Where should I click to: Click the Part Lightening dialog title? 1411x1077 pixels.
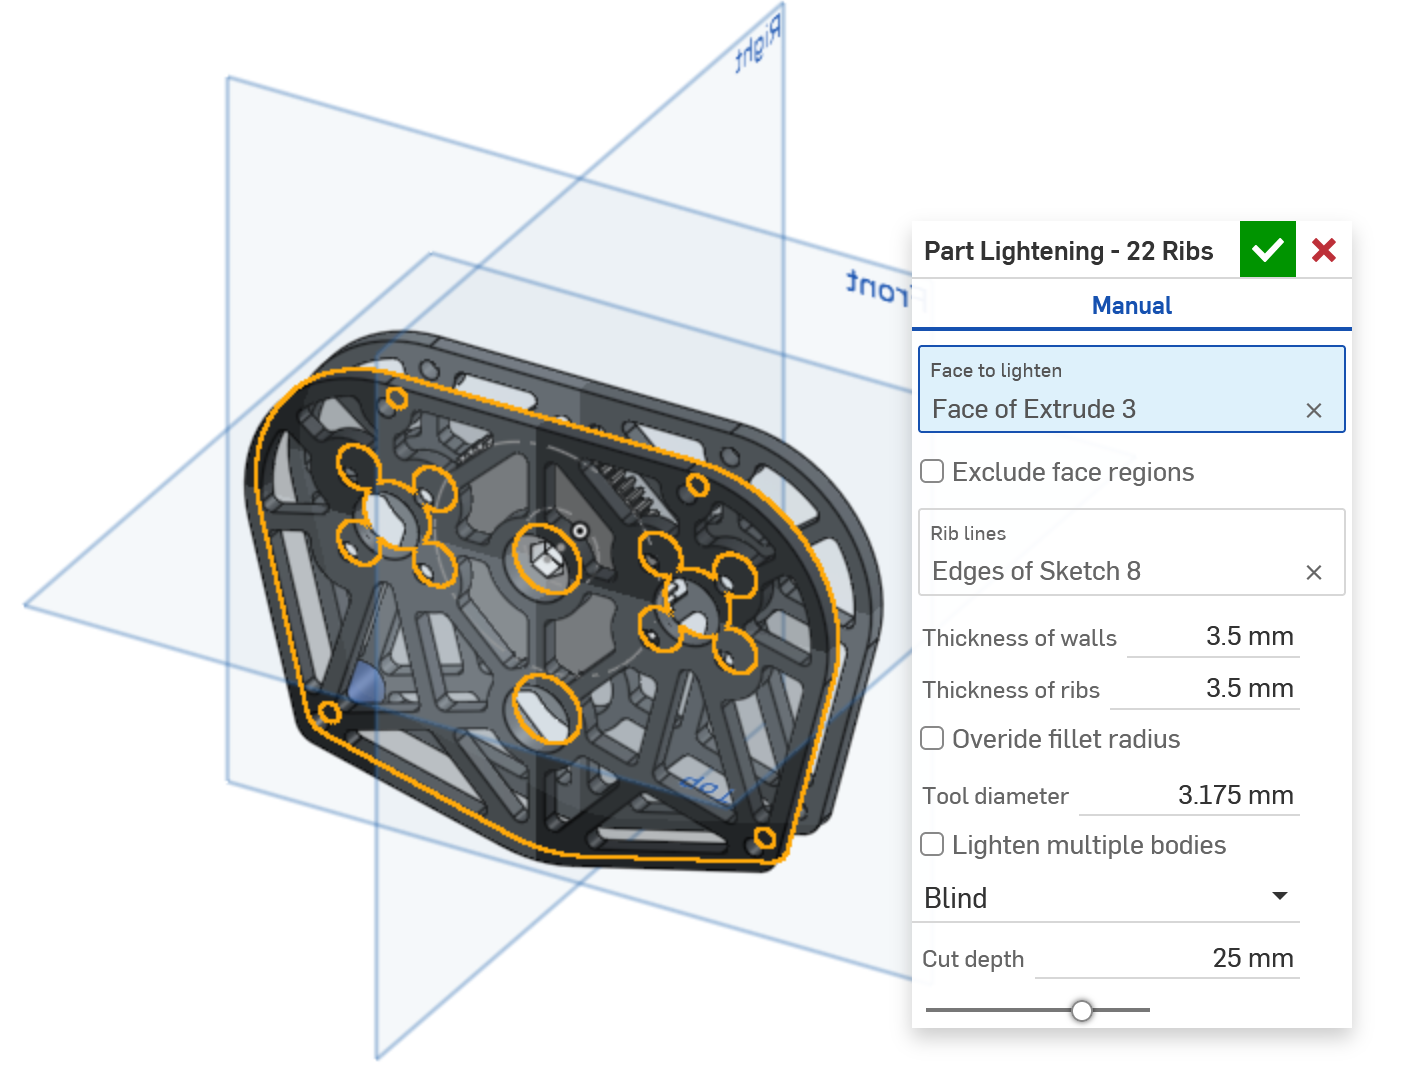[x=1068, y=251]
